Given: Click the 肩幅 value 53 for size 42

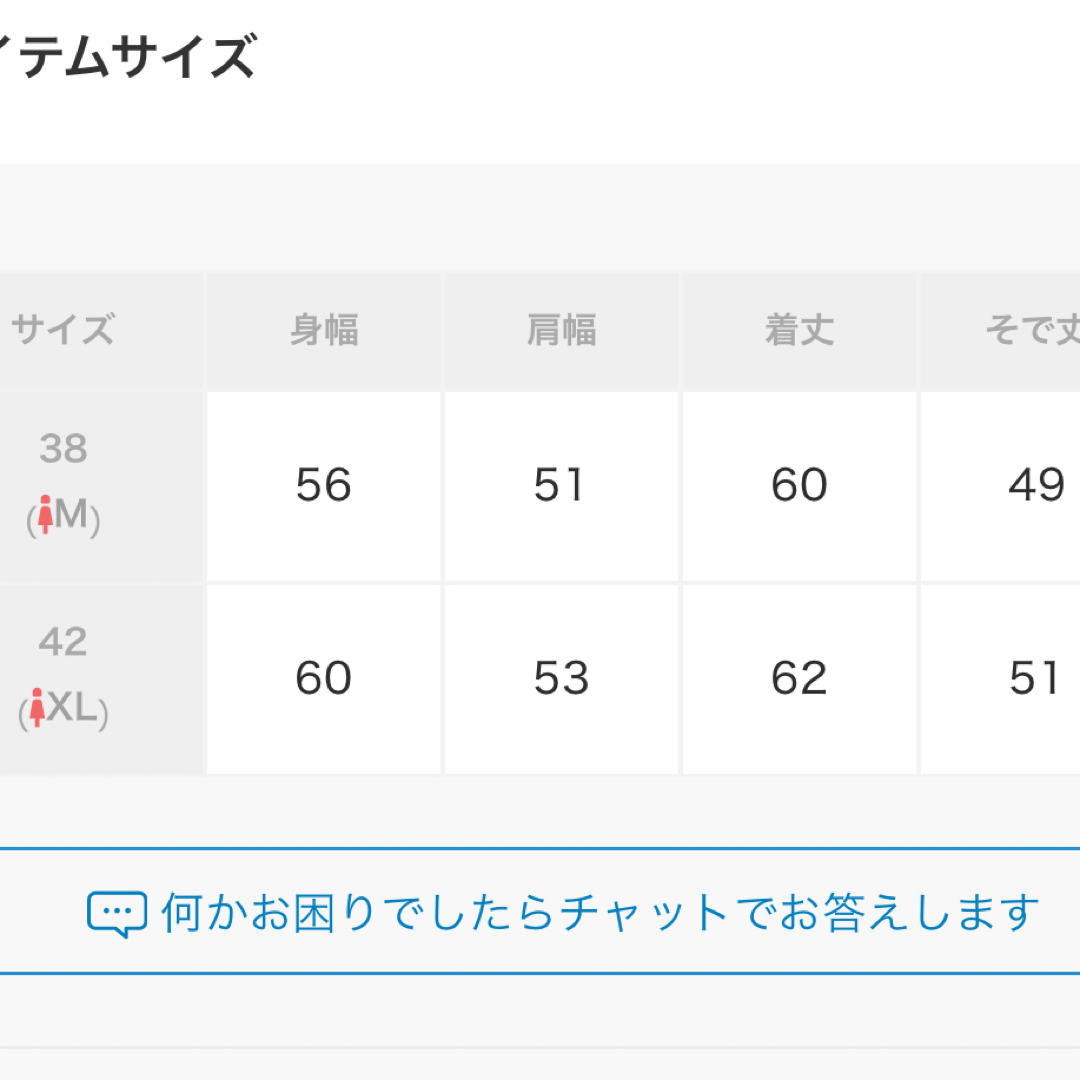Looking at the screenshot, I should [561, 680].
